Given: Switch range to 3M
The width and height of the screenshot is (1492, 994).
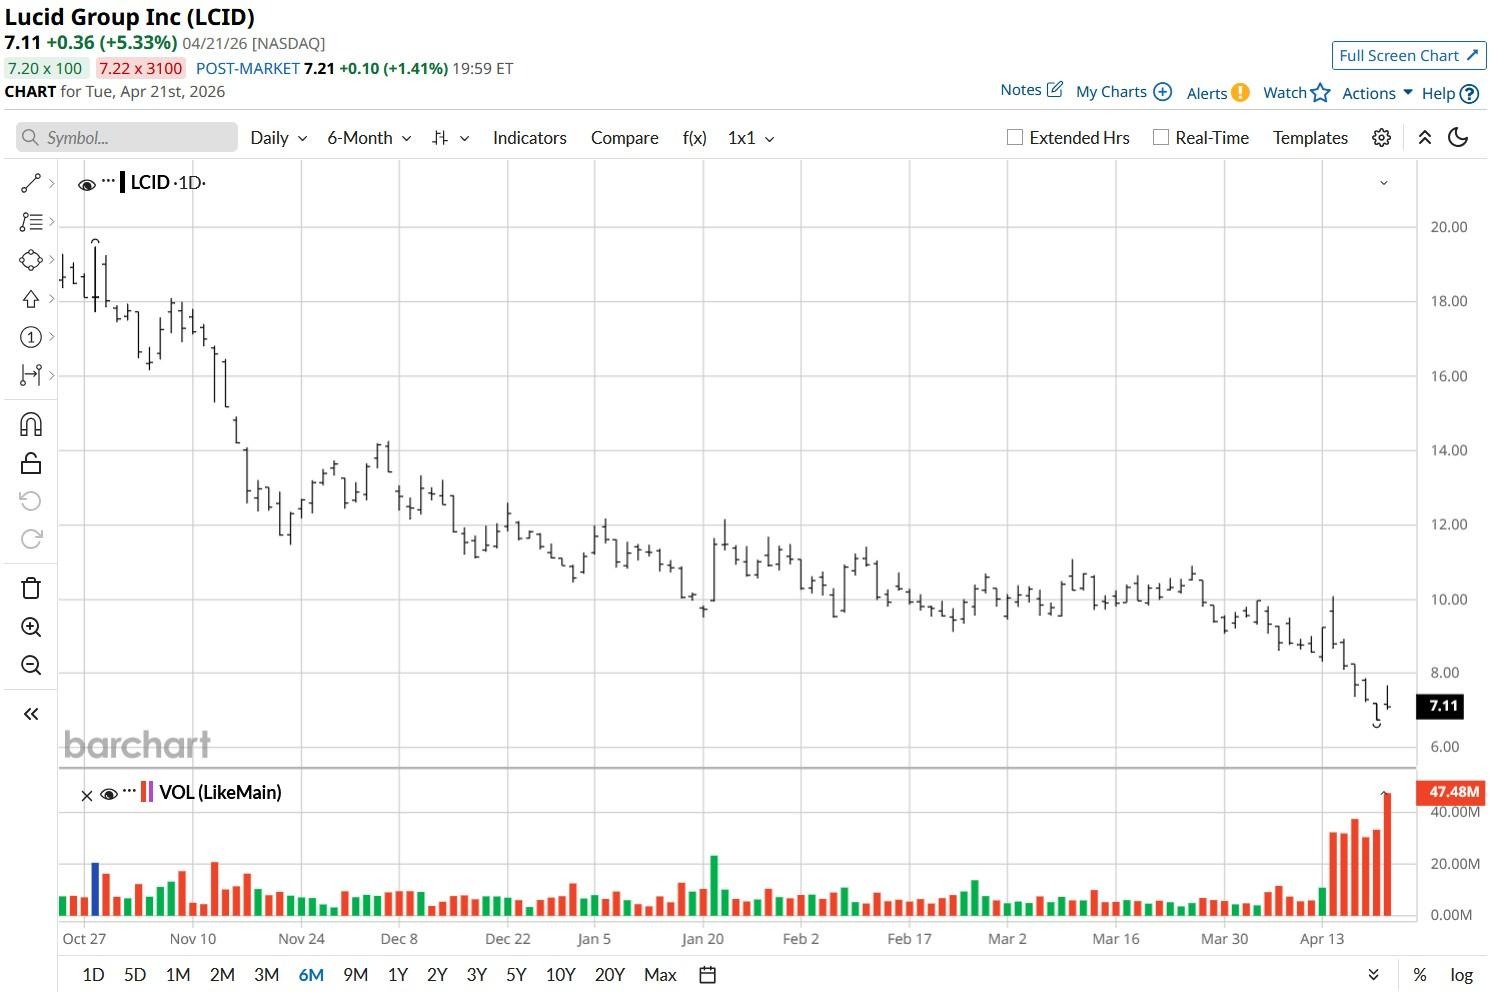Looking at the screenshot, I should tap(266, 975).
